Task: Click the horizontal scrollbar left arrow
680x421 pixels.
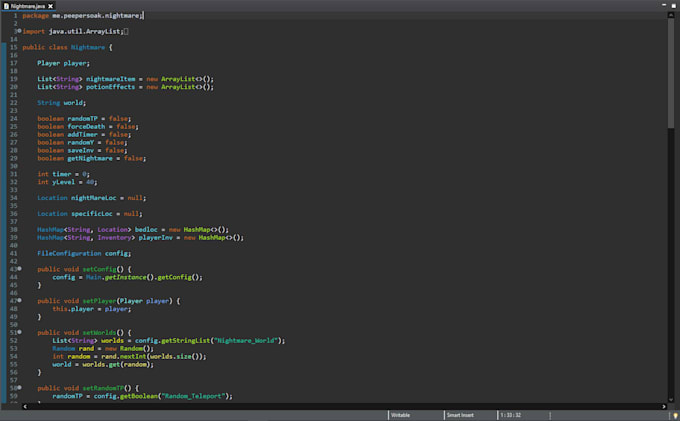Action: pos(25,407)
